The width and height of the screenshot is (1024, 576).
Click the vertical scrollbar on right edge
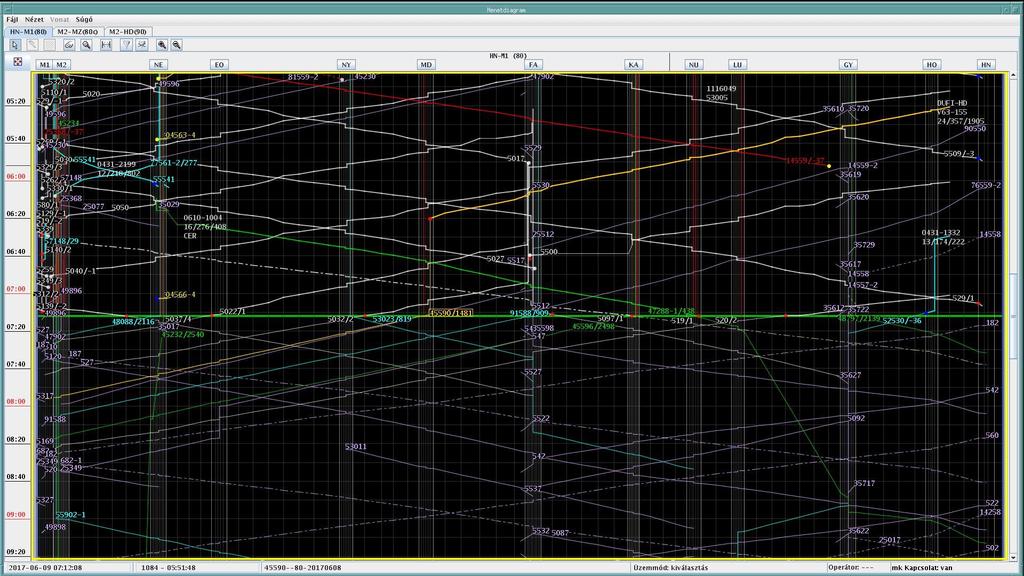[x=1013, y=316]
